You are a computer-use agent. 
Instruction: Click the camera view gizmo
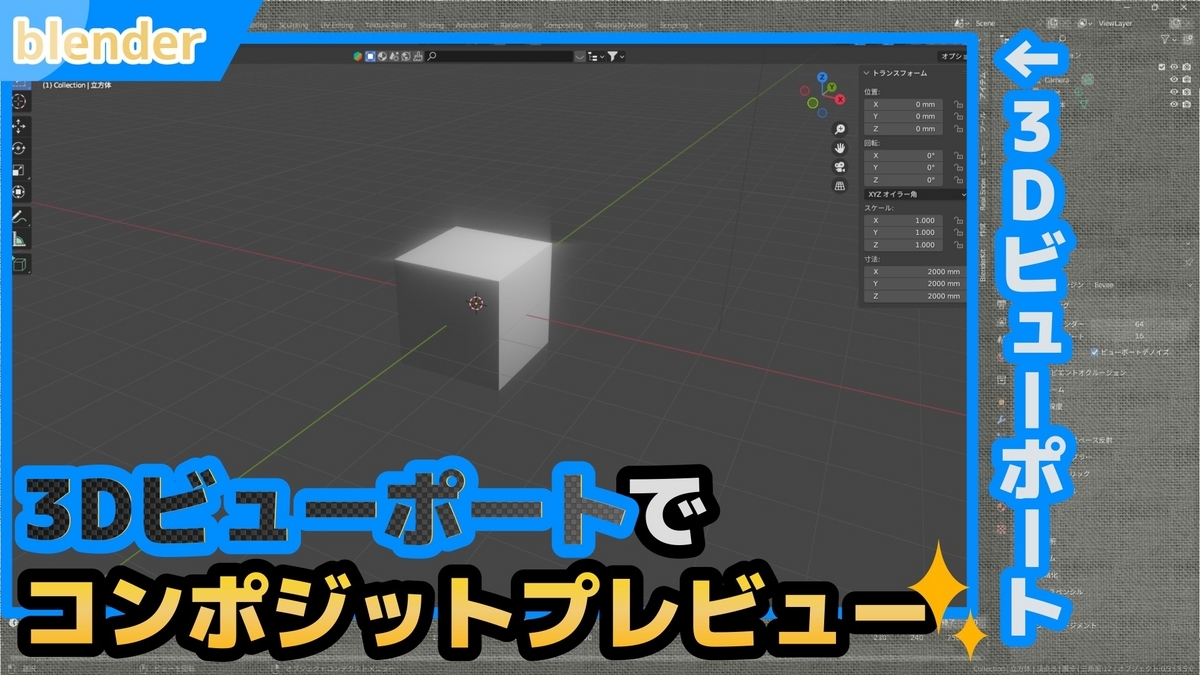pos(840,167)
